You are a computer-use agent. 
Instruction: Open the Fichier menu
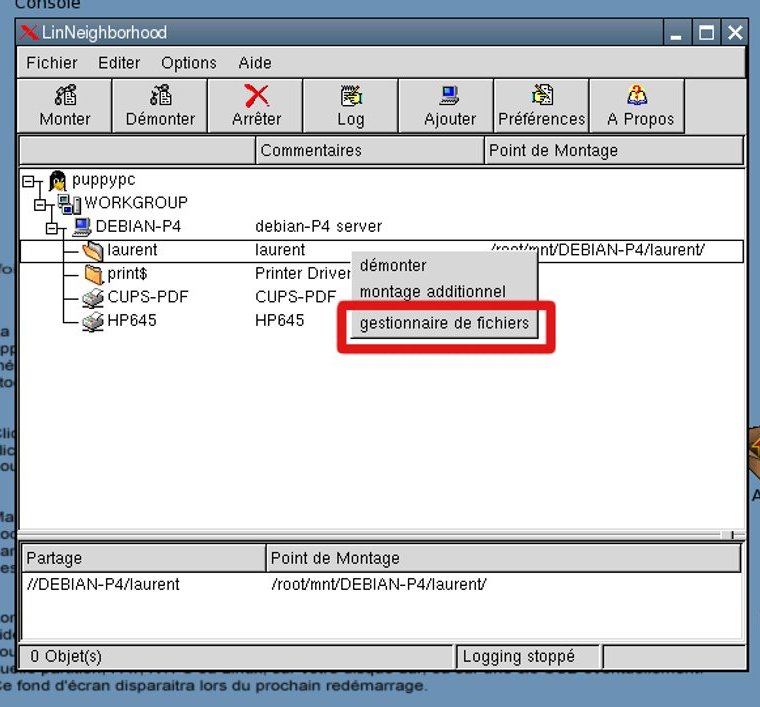click(x=52, y=63)
